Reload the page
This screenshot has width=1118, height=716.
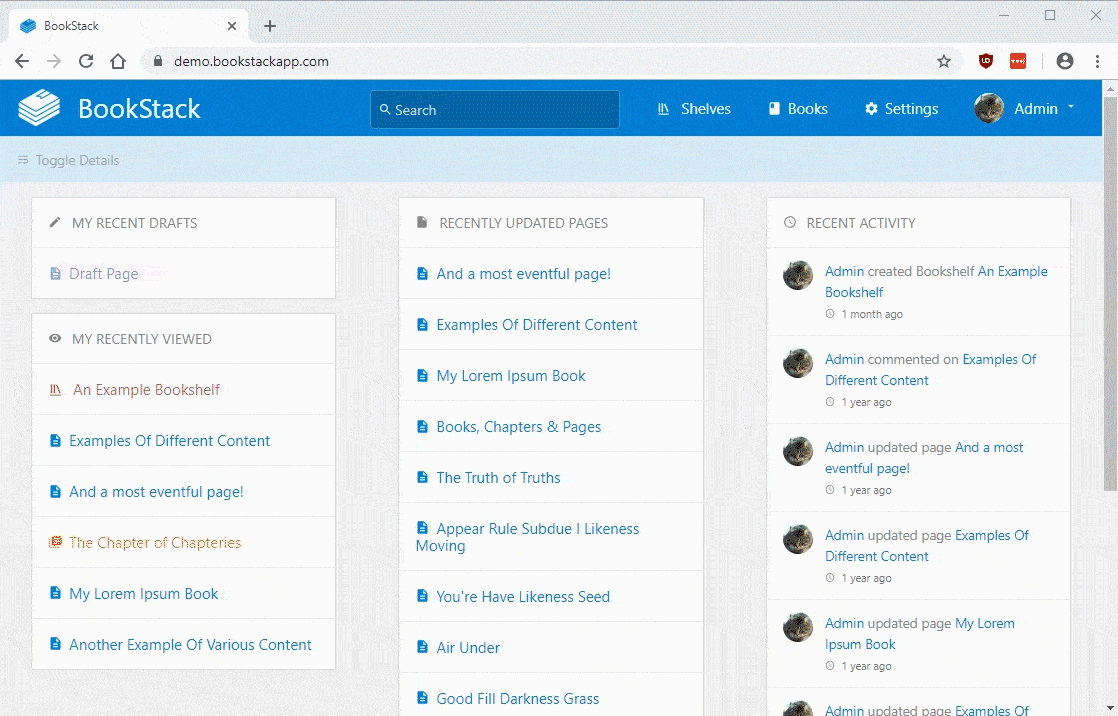[x=86, y=61]
